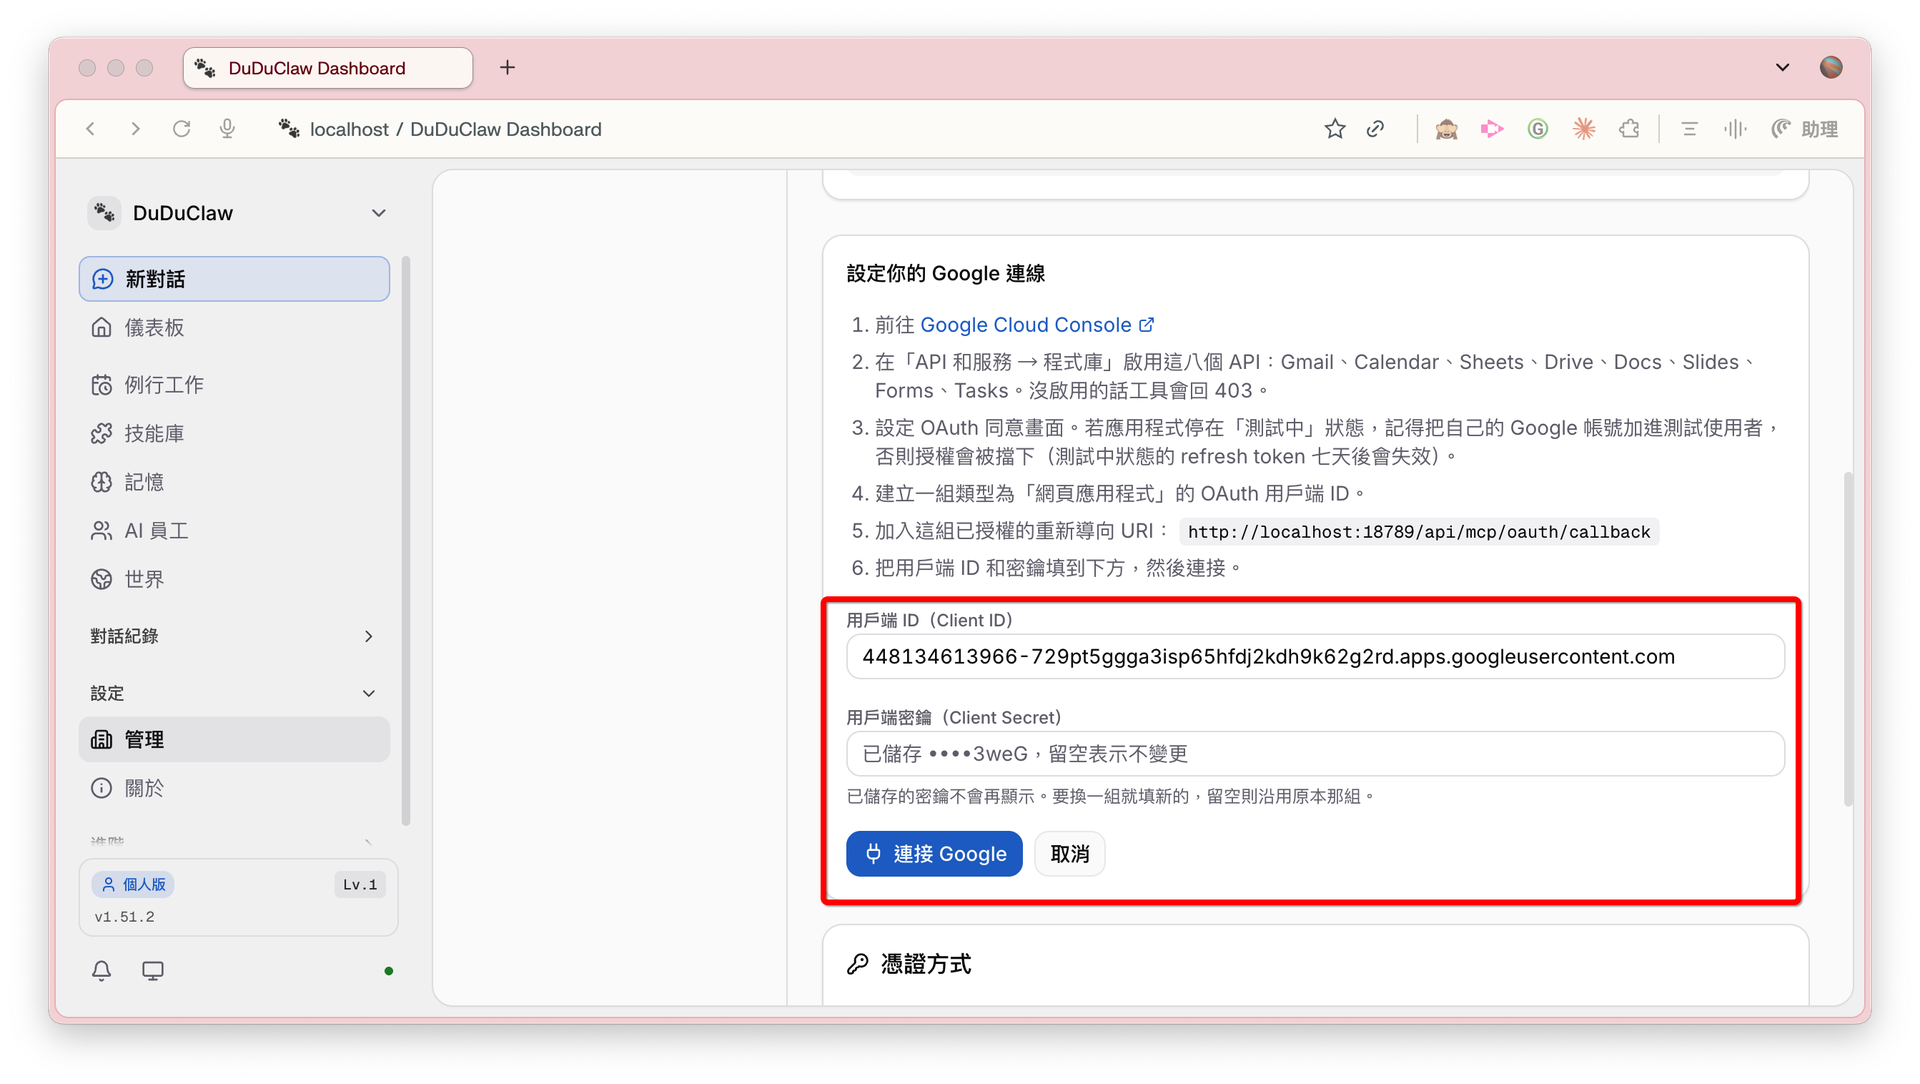Reload the DuDuClaw Dashboard page

181,129
